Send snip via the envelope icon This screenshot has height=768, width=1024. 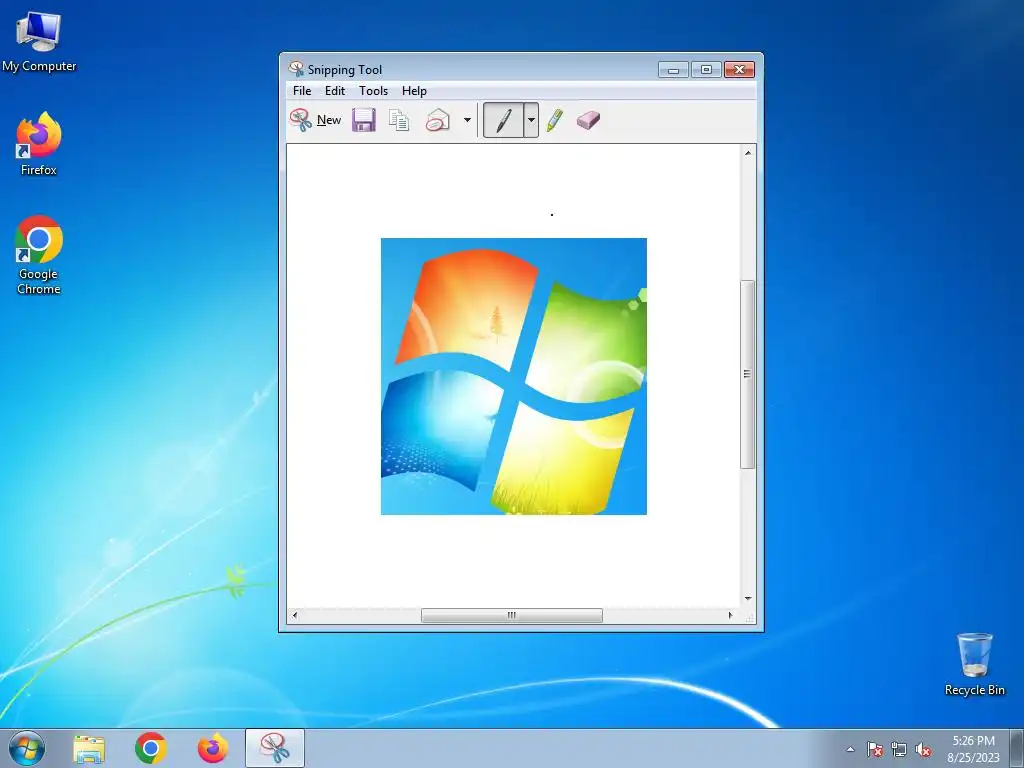pos(438,120)
